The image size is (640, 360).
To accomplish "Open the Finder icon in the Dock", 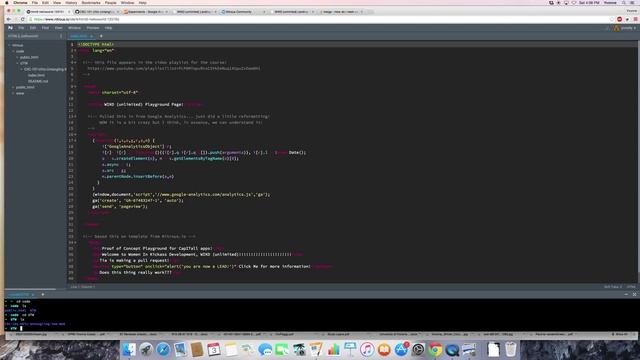I will point(129,350).
